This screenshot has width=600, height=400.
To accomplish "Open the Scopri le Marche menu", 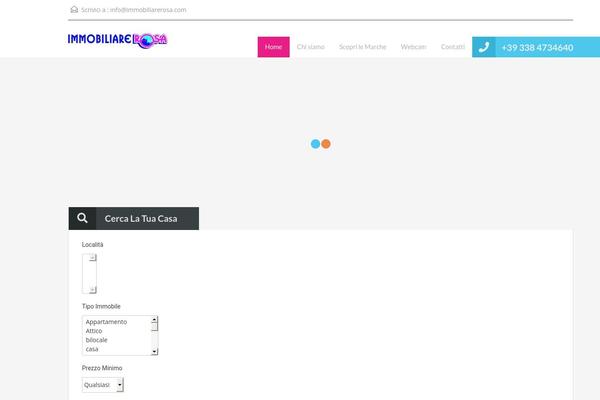I will tap(362, 47).
